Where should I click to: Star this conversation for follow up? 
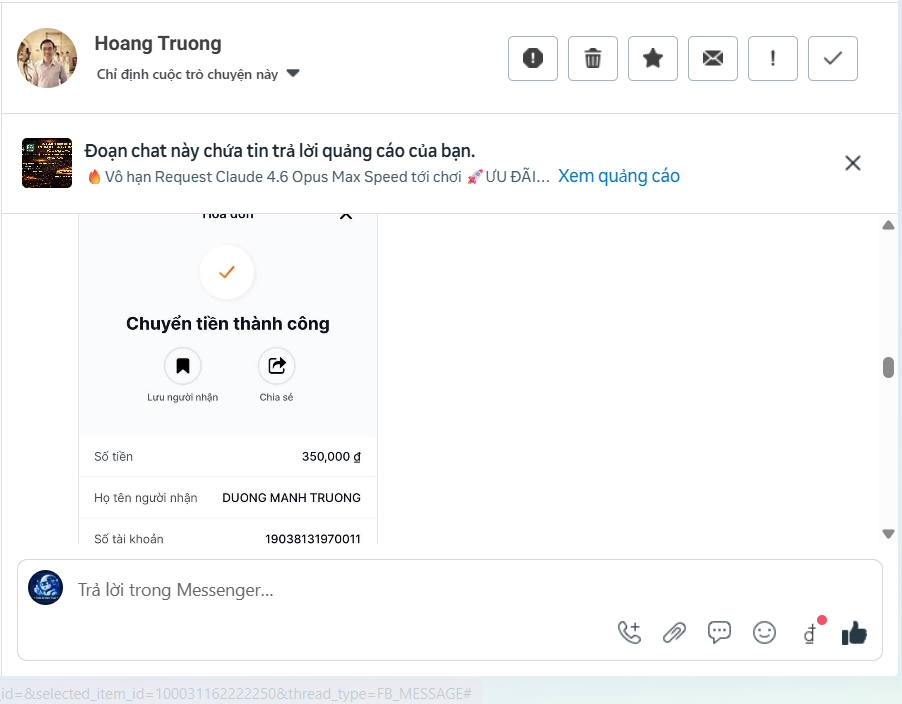[652, 58]
